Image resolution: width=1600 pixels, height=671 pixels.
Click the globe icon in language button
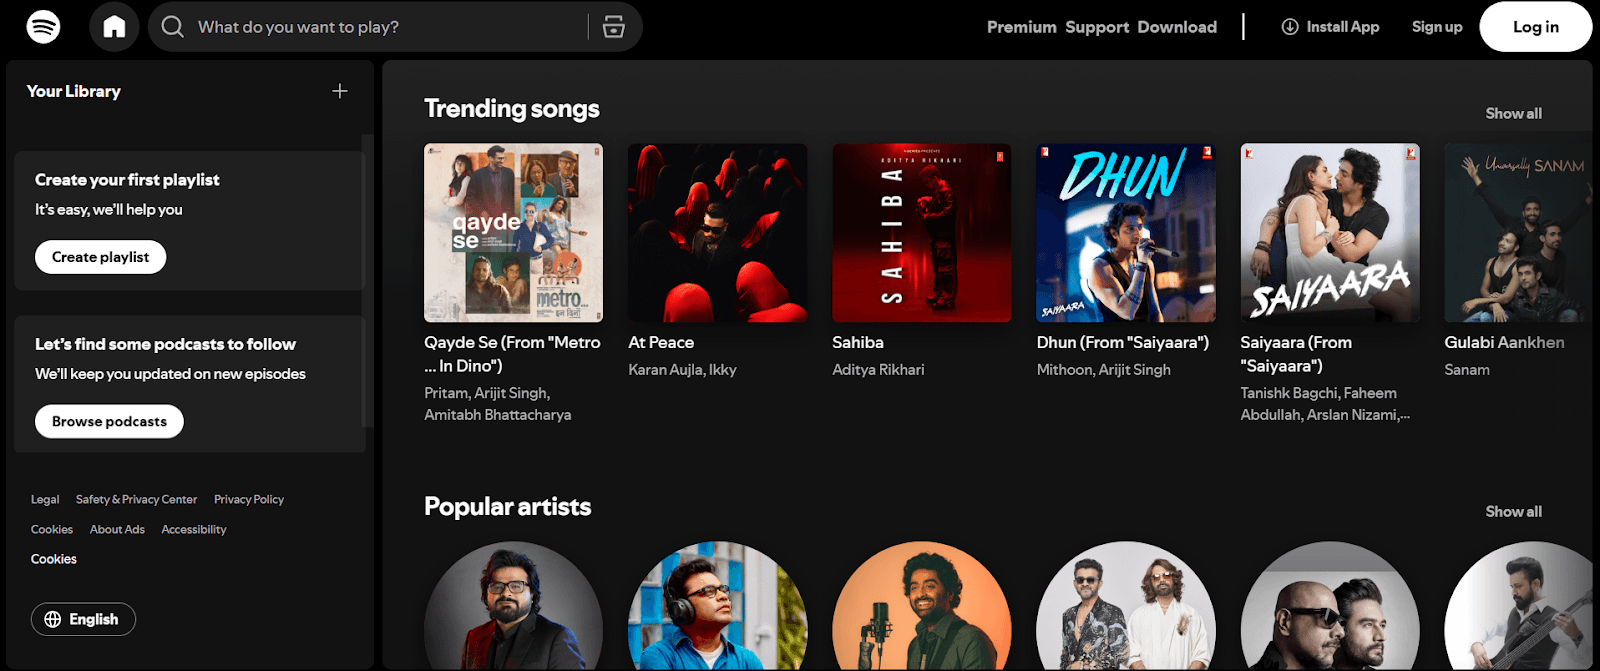pyautogui.click(x=52, y=619)
